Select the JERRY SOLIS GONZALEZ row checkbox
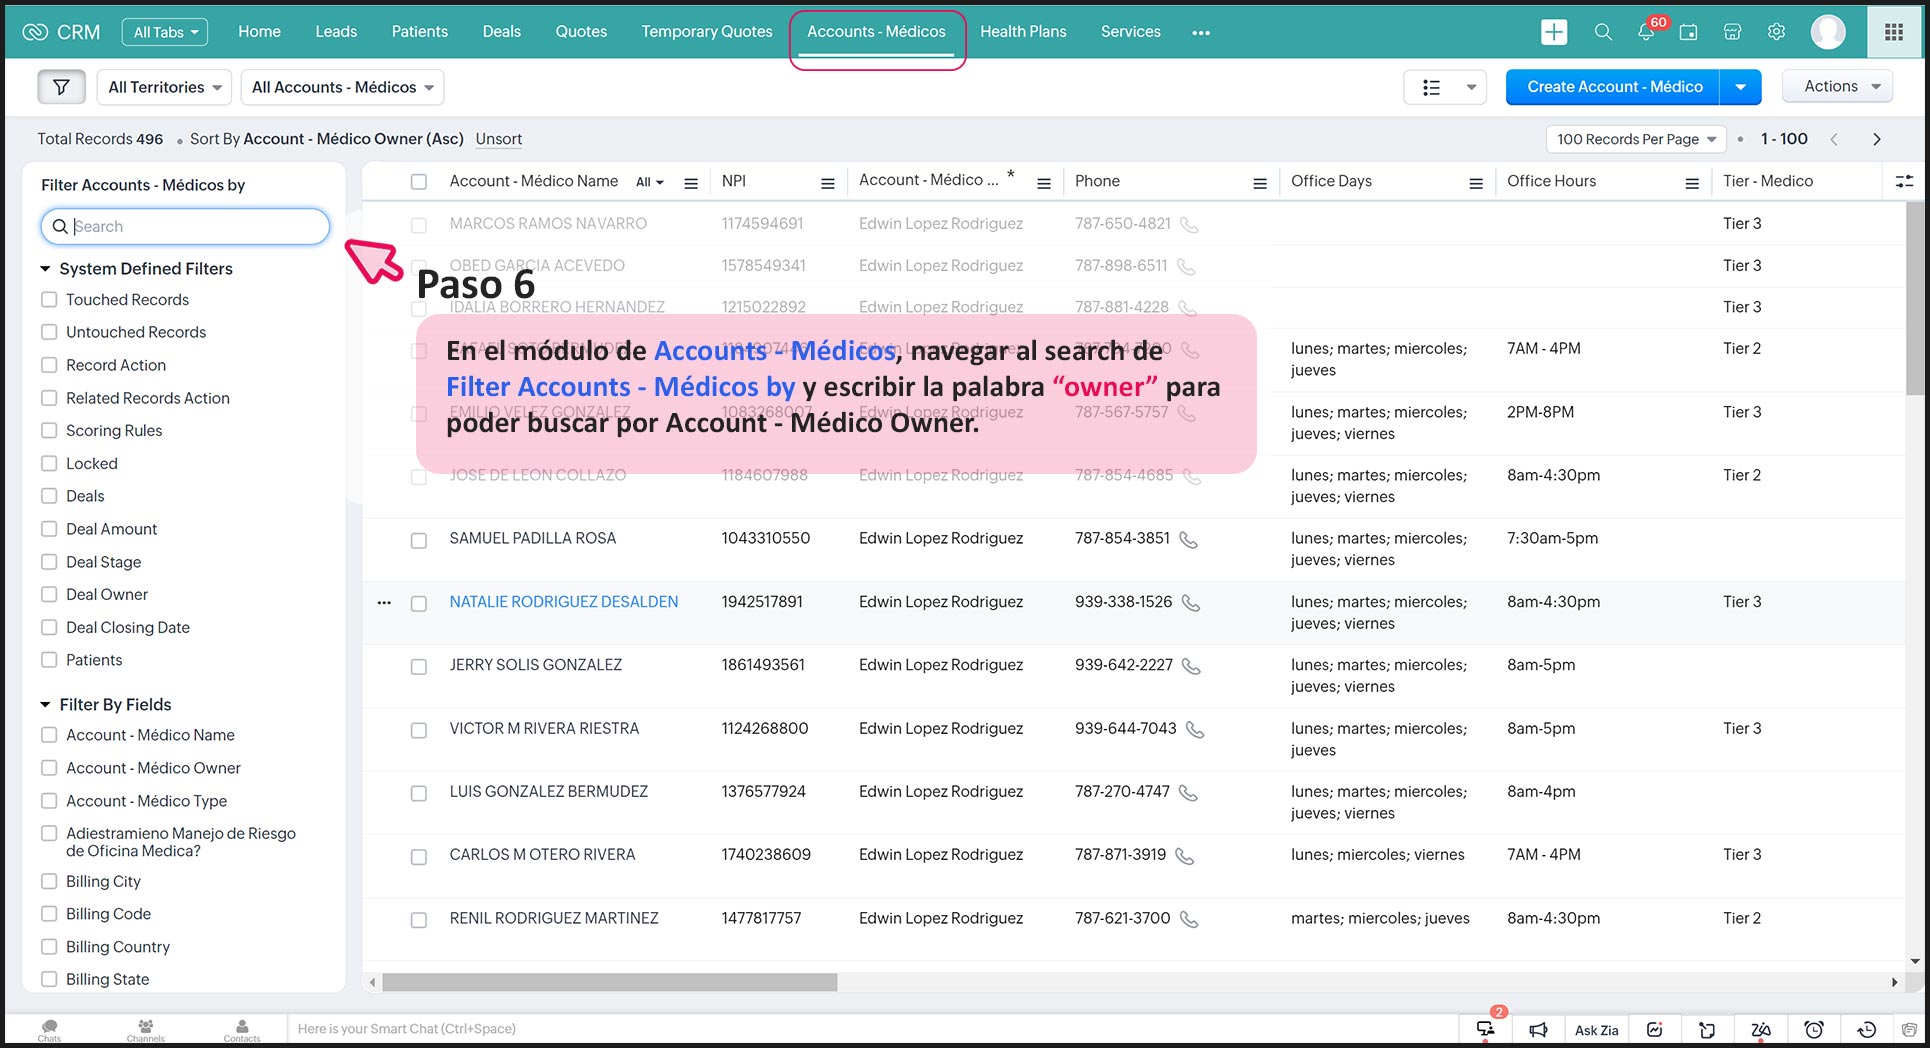This screenshot has height=1048, width=1930. (x=419, y=666)
